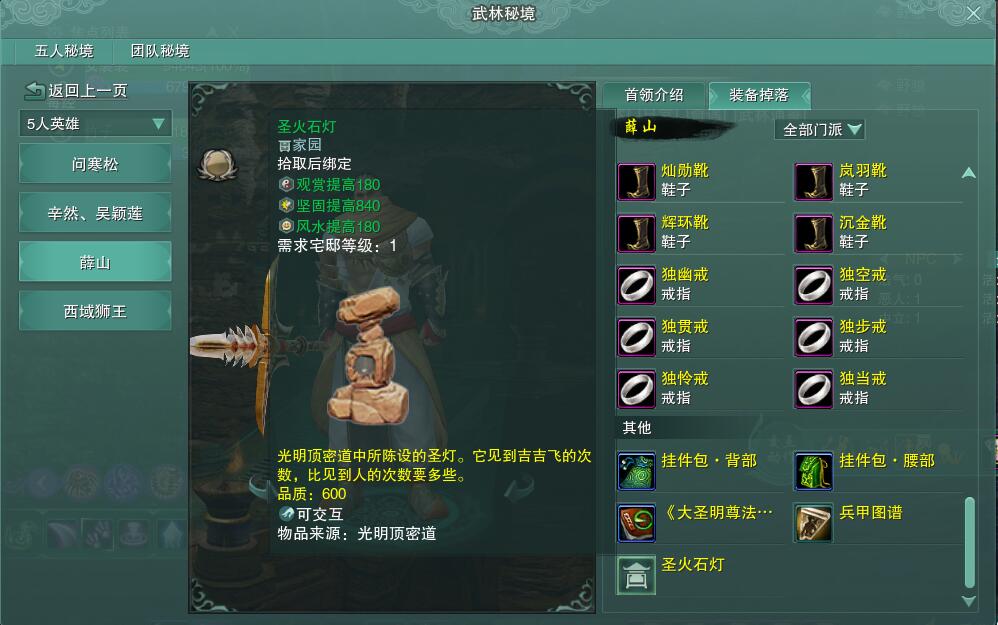Click the 岚羽靴 boots icon

pyautogui.click(x=813, y=182)
